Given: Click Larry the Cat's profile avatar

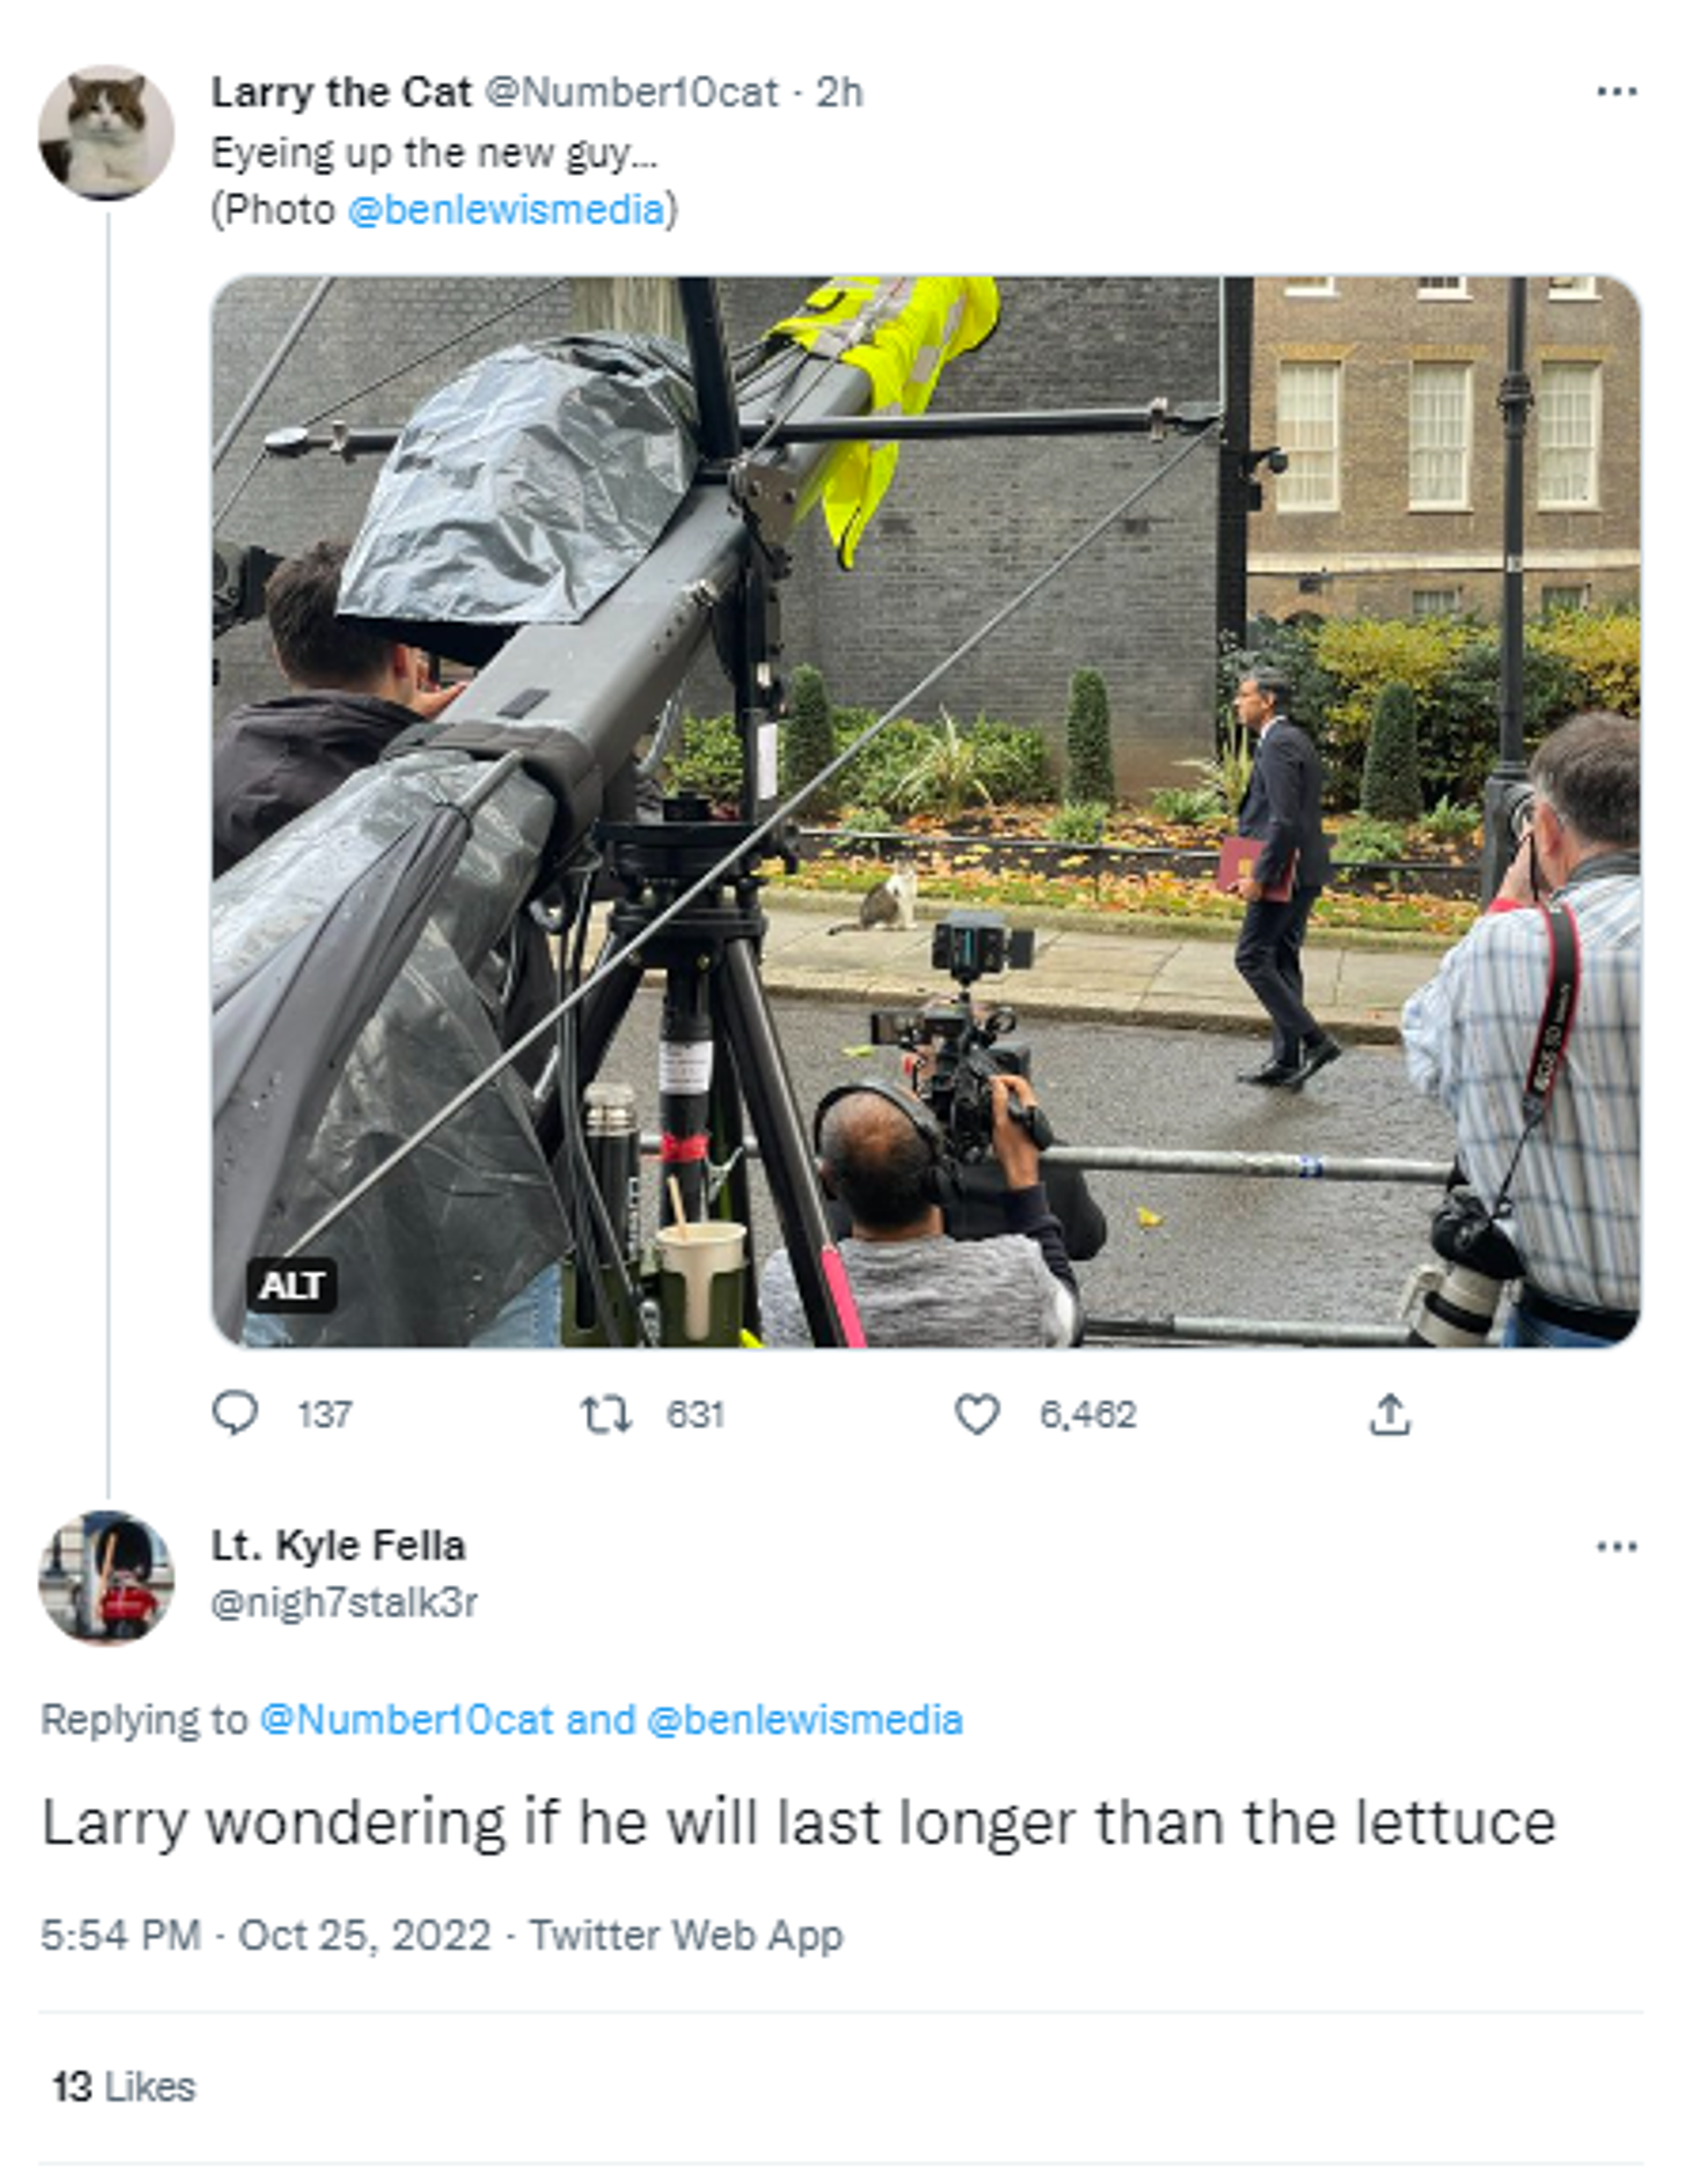Looking at the screenshot, I should [106, 132].
